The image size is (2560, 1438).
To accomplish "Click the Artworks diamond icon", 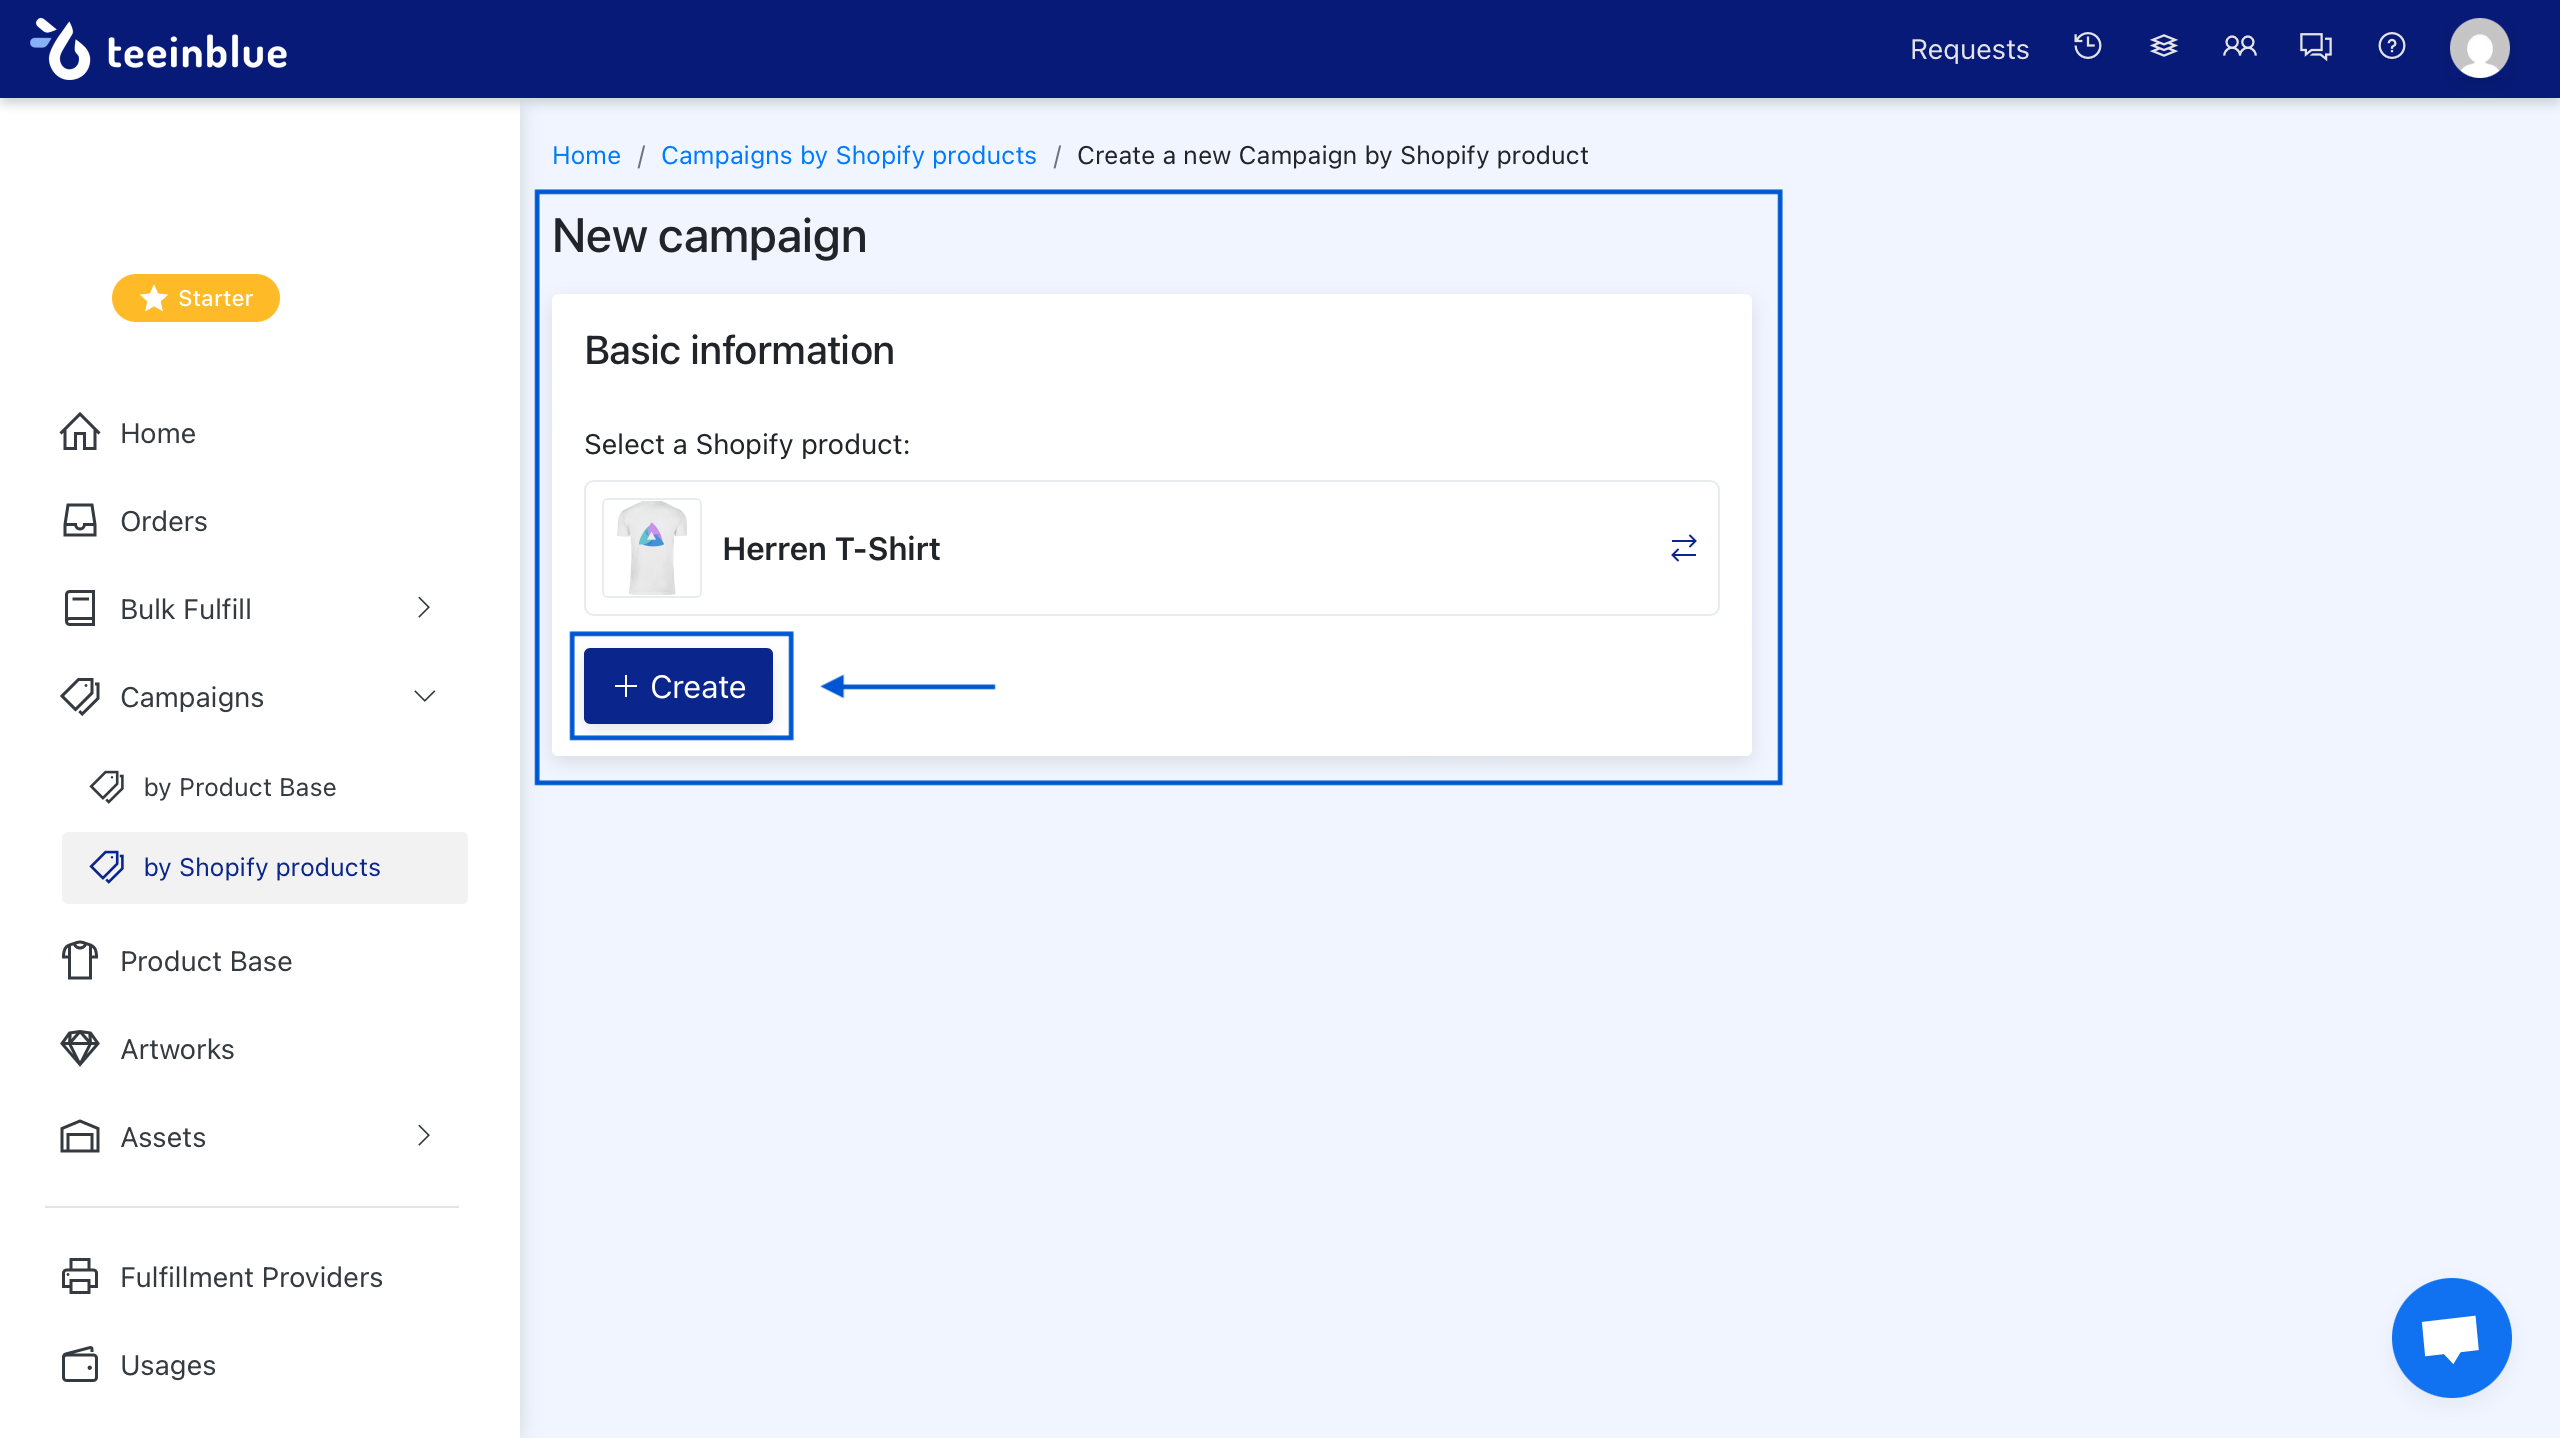I will point(80,1048).
